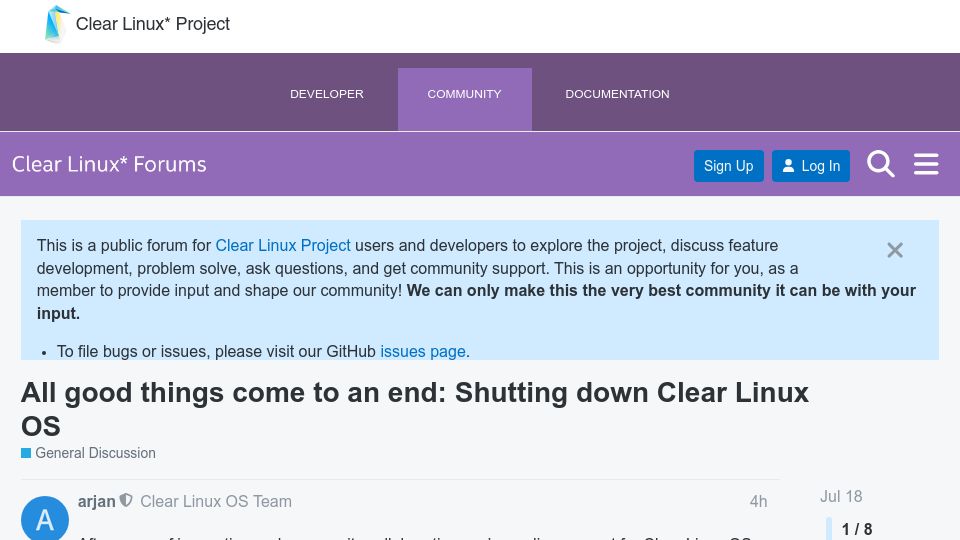Open the General Discussion category link
This screenshot has width=960, height=540.
pyautogui.click(x=96, y=453)
